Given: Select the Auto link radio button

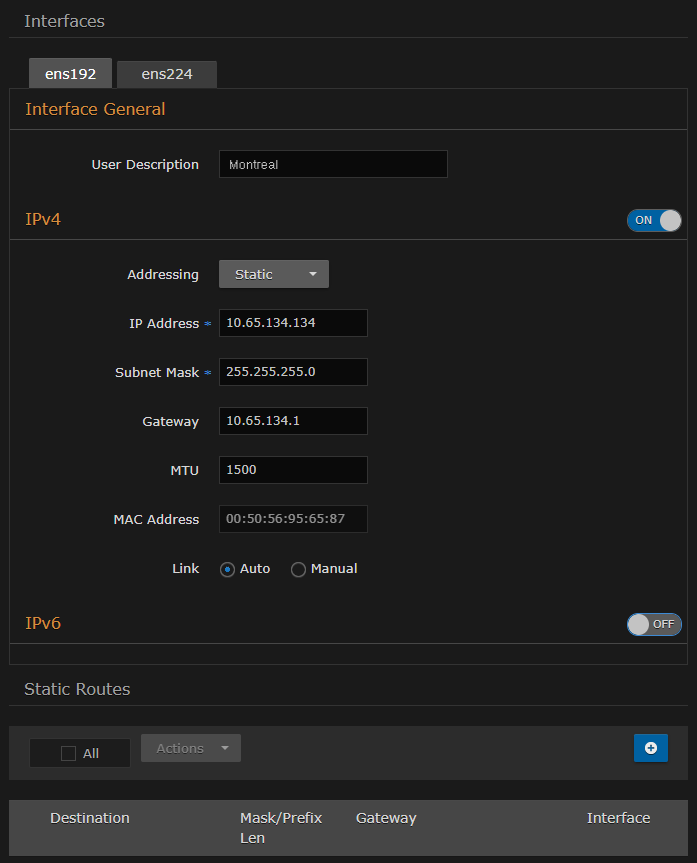Looking at the screenshot, I should pyautogui.click(x=228, y=569).
